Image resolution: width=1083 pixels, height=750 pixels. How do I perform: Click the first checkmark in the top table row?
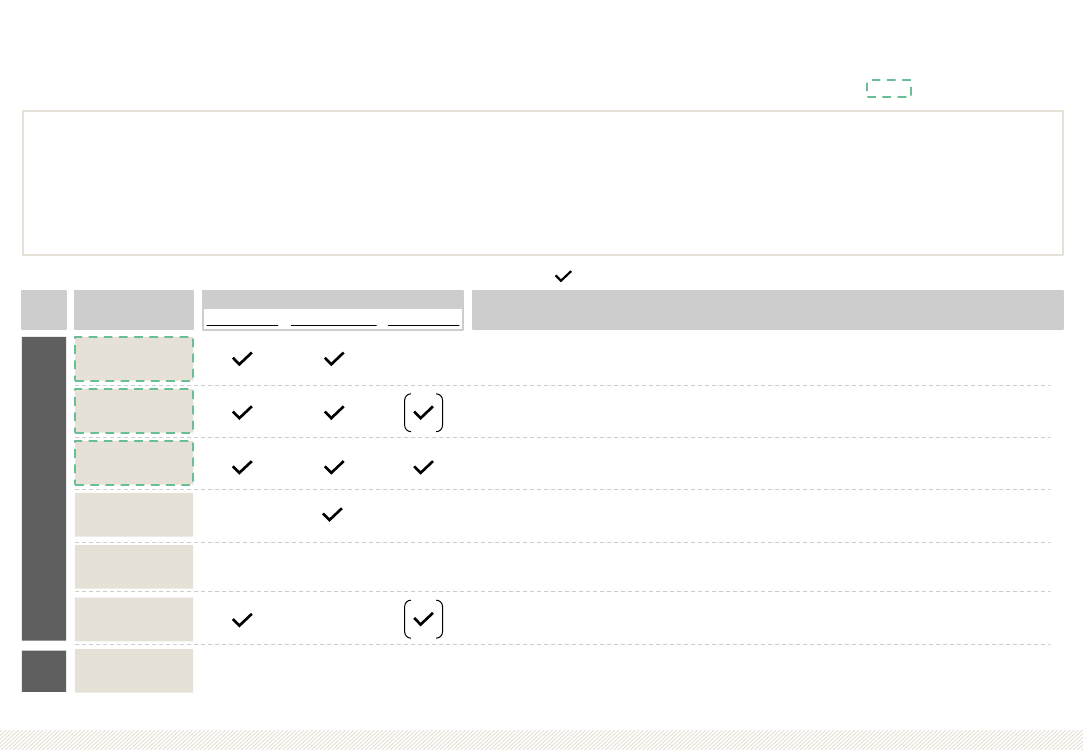242,358
